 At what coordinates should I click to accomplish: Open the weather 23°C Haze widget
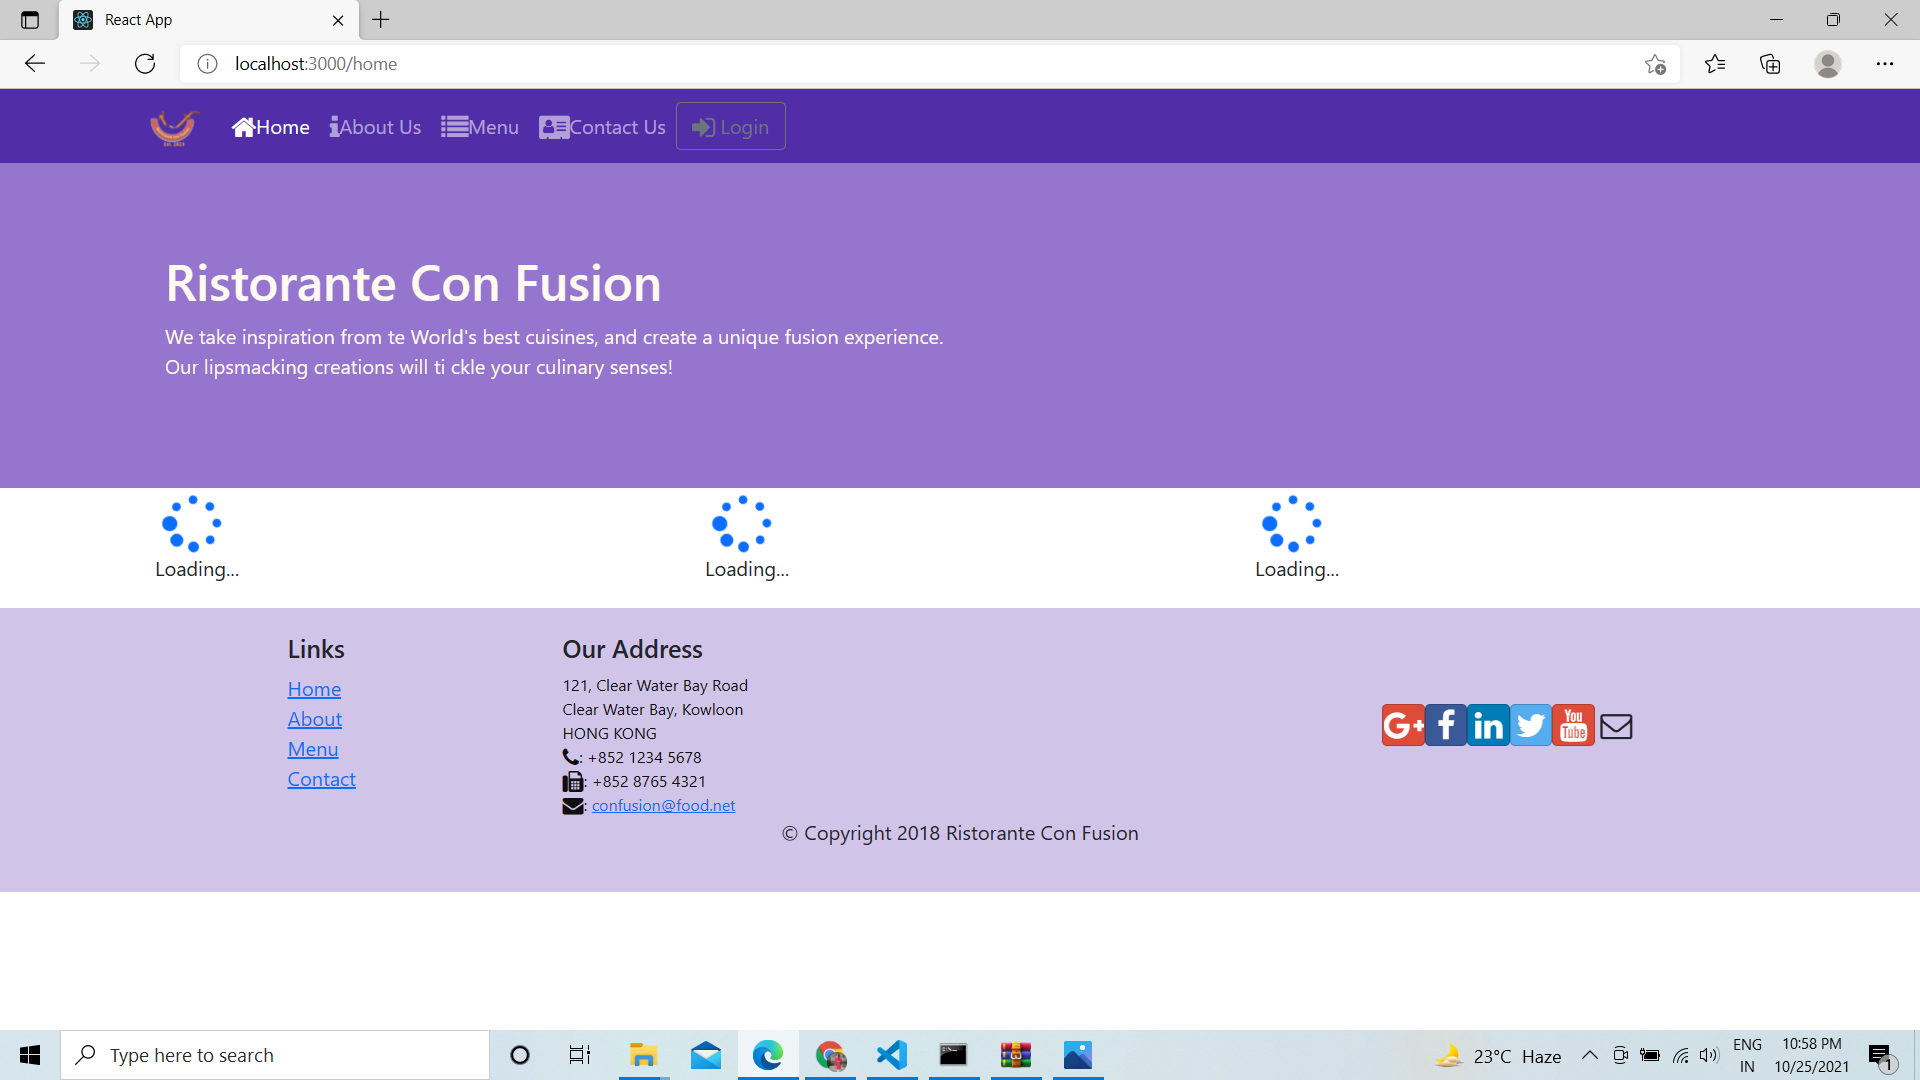[x=1498, y=1055]
